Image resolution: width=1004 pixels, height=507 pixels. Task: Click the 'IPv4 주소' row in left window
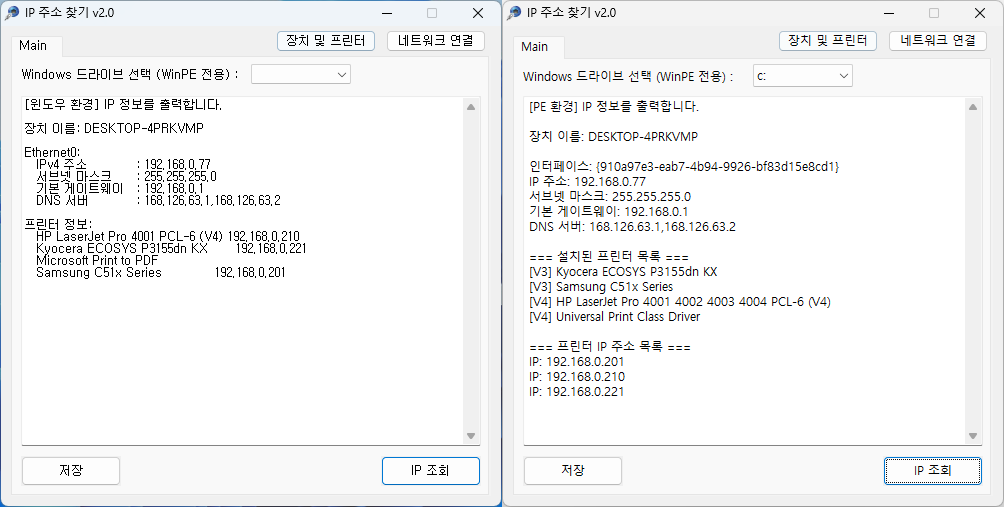click(123, 165)
